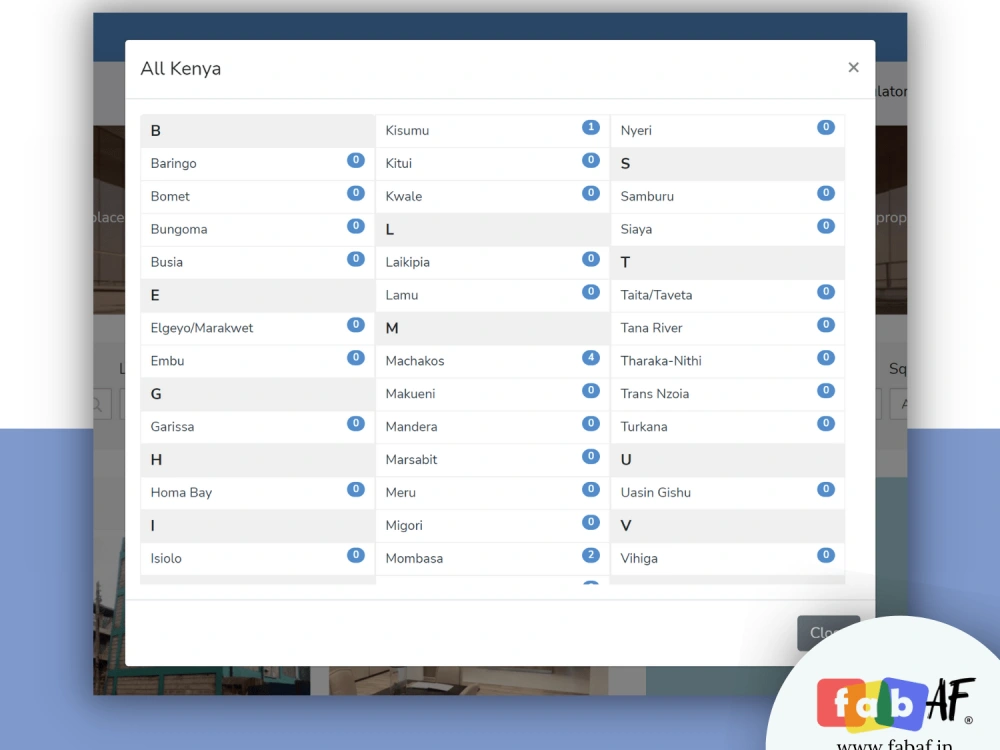This screenshot has height=750, width=1000.
Task: Pick Busia county
Action: coord(258,262)
